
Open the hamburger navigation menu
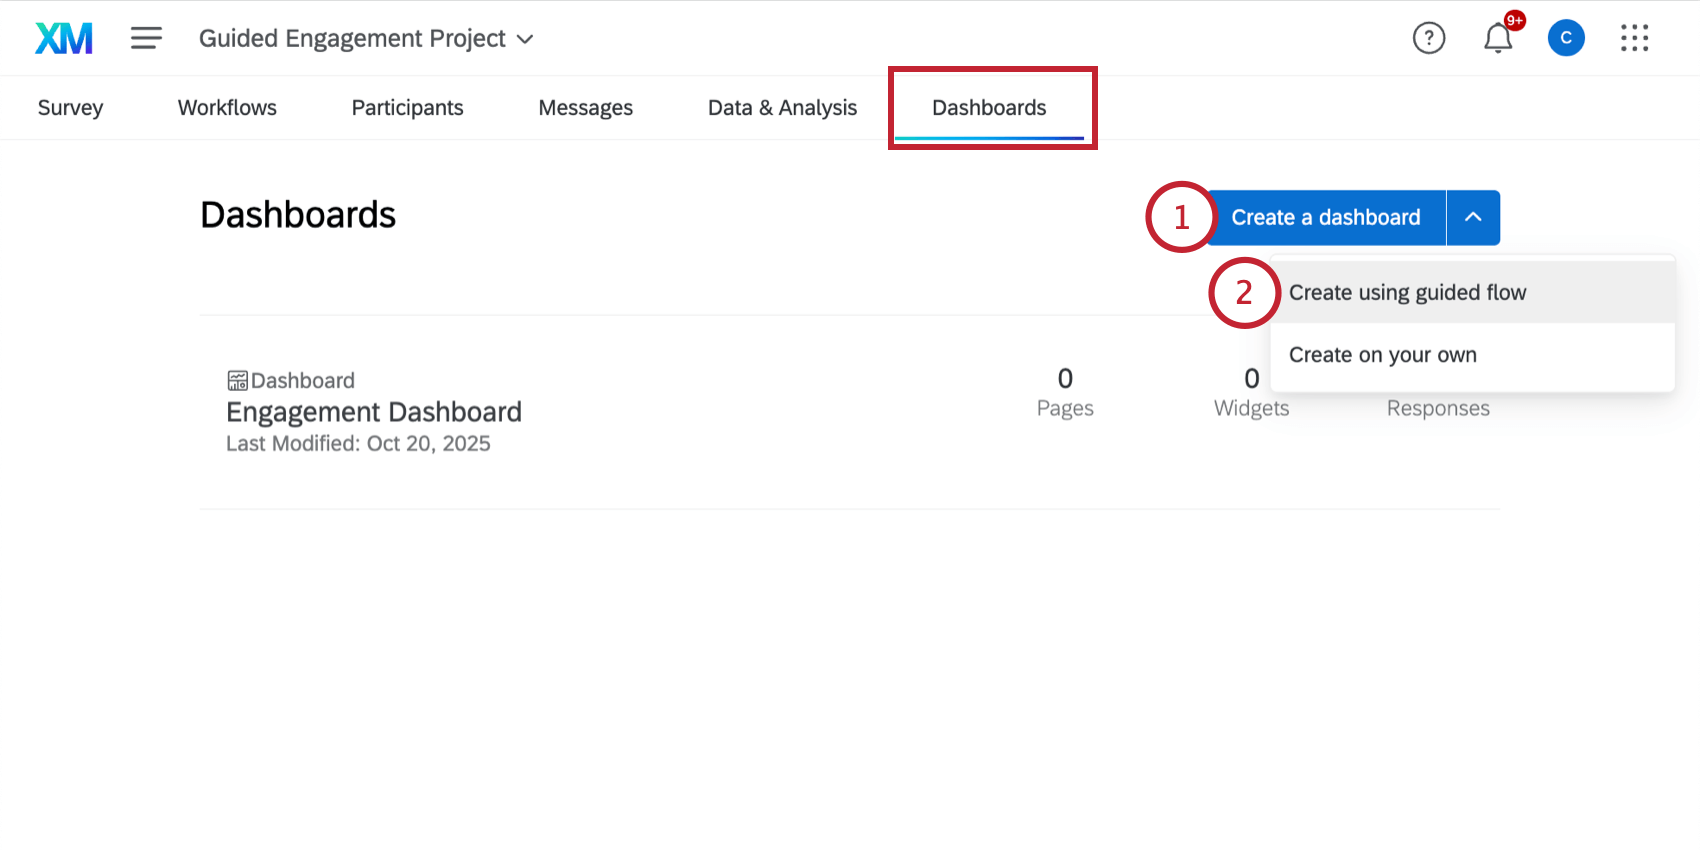[146, 37]
